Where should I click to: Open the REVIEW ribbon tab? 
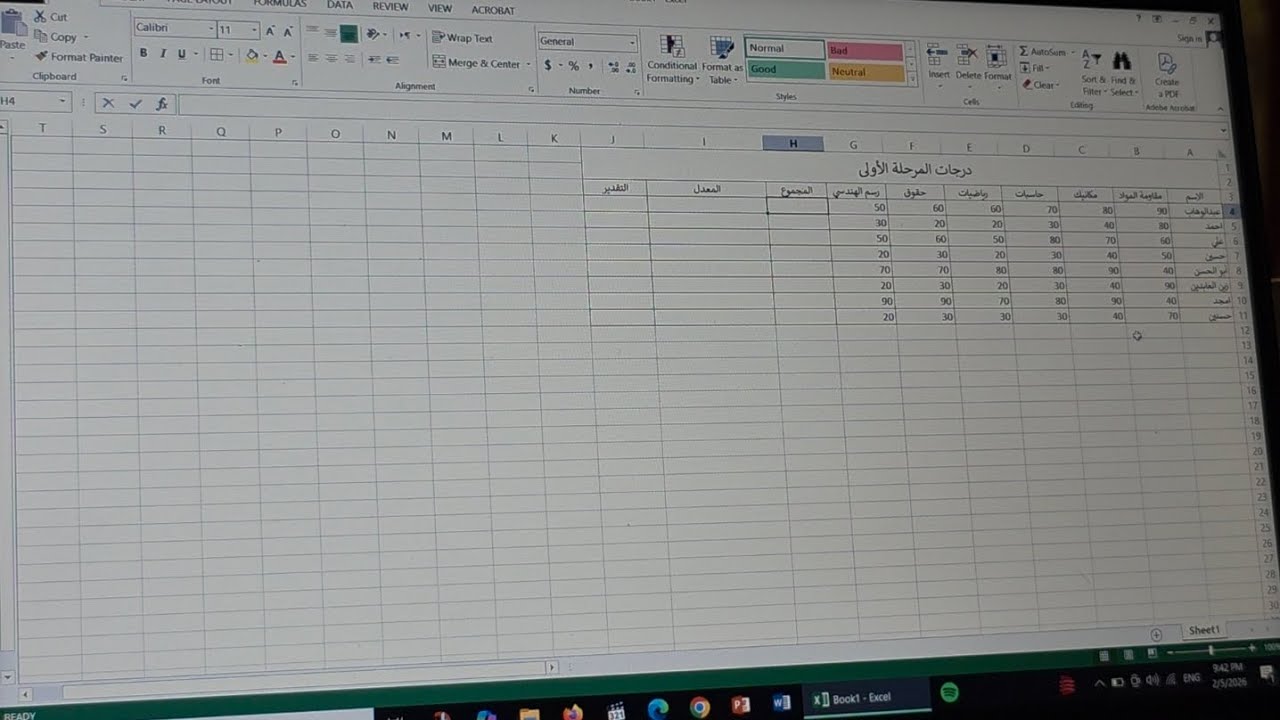pos(390,7)
